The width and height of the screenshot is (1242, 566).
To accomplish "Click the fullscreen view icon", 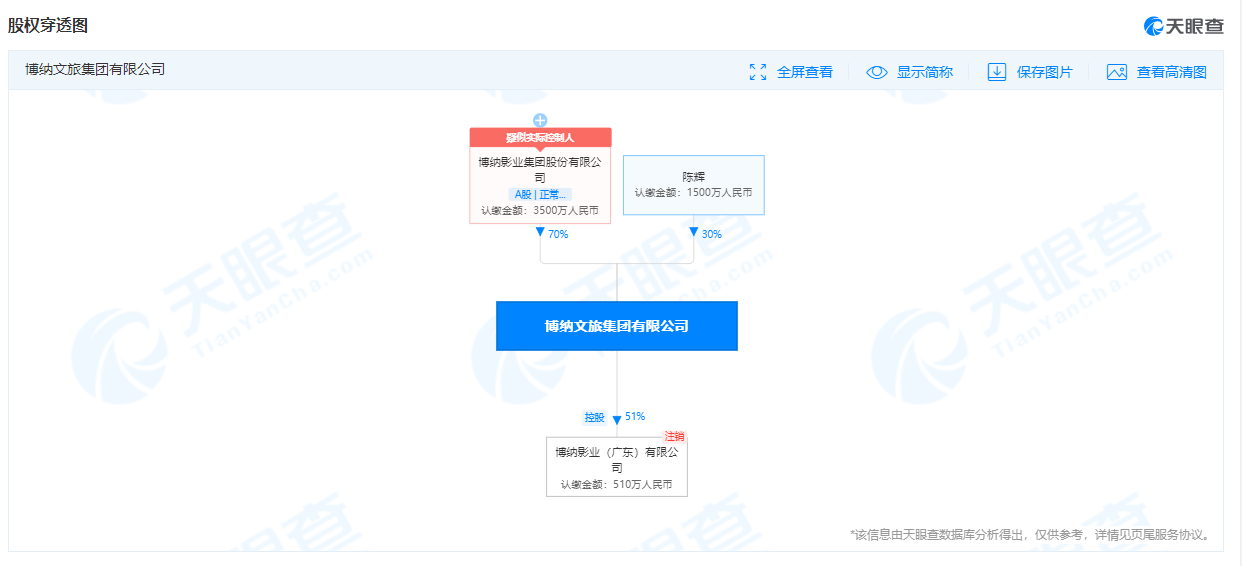I will coord(758,72).
